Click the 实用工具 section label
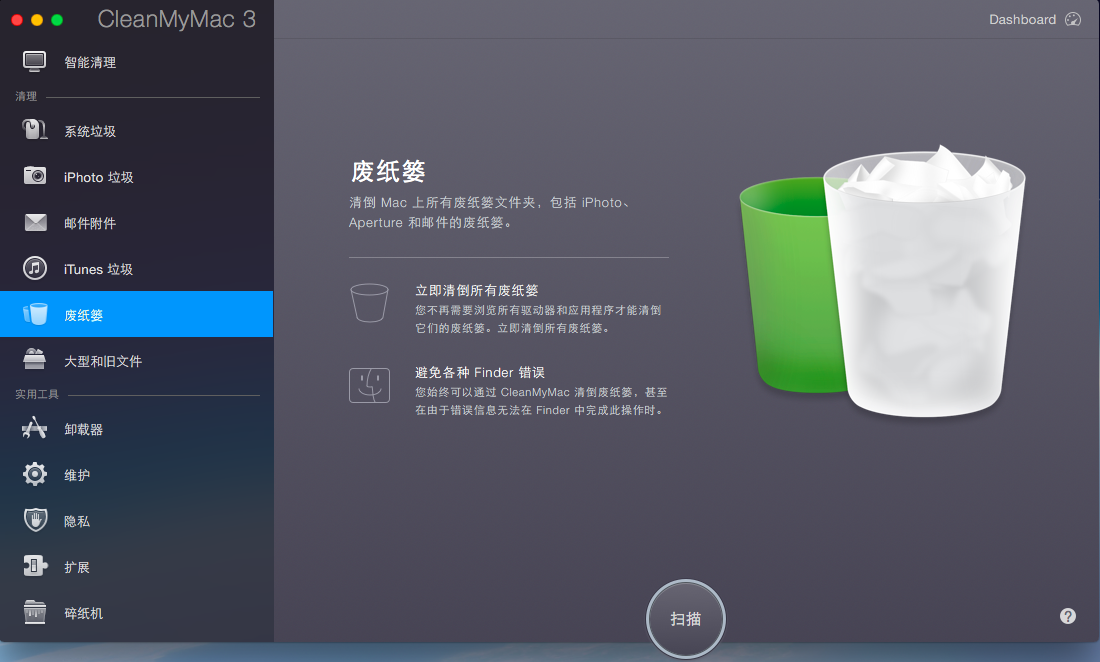Screen dimensions: 1100x662 (x=36, y=394)
